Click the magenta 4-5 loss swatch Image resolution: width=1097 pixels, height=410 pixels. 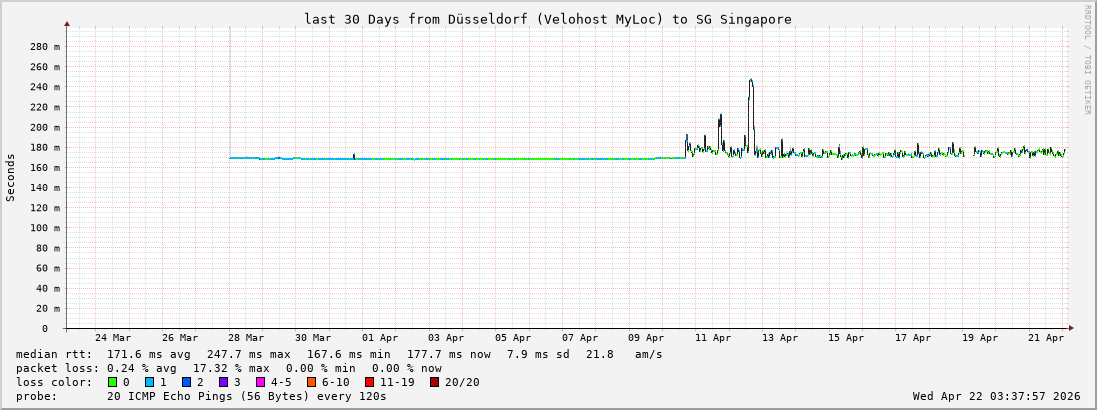tap(260, 382)
